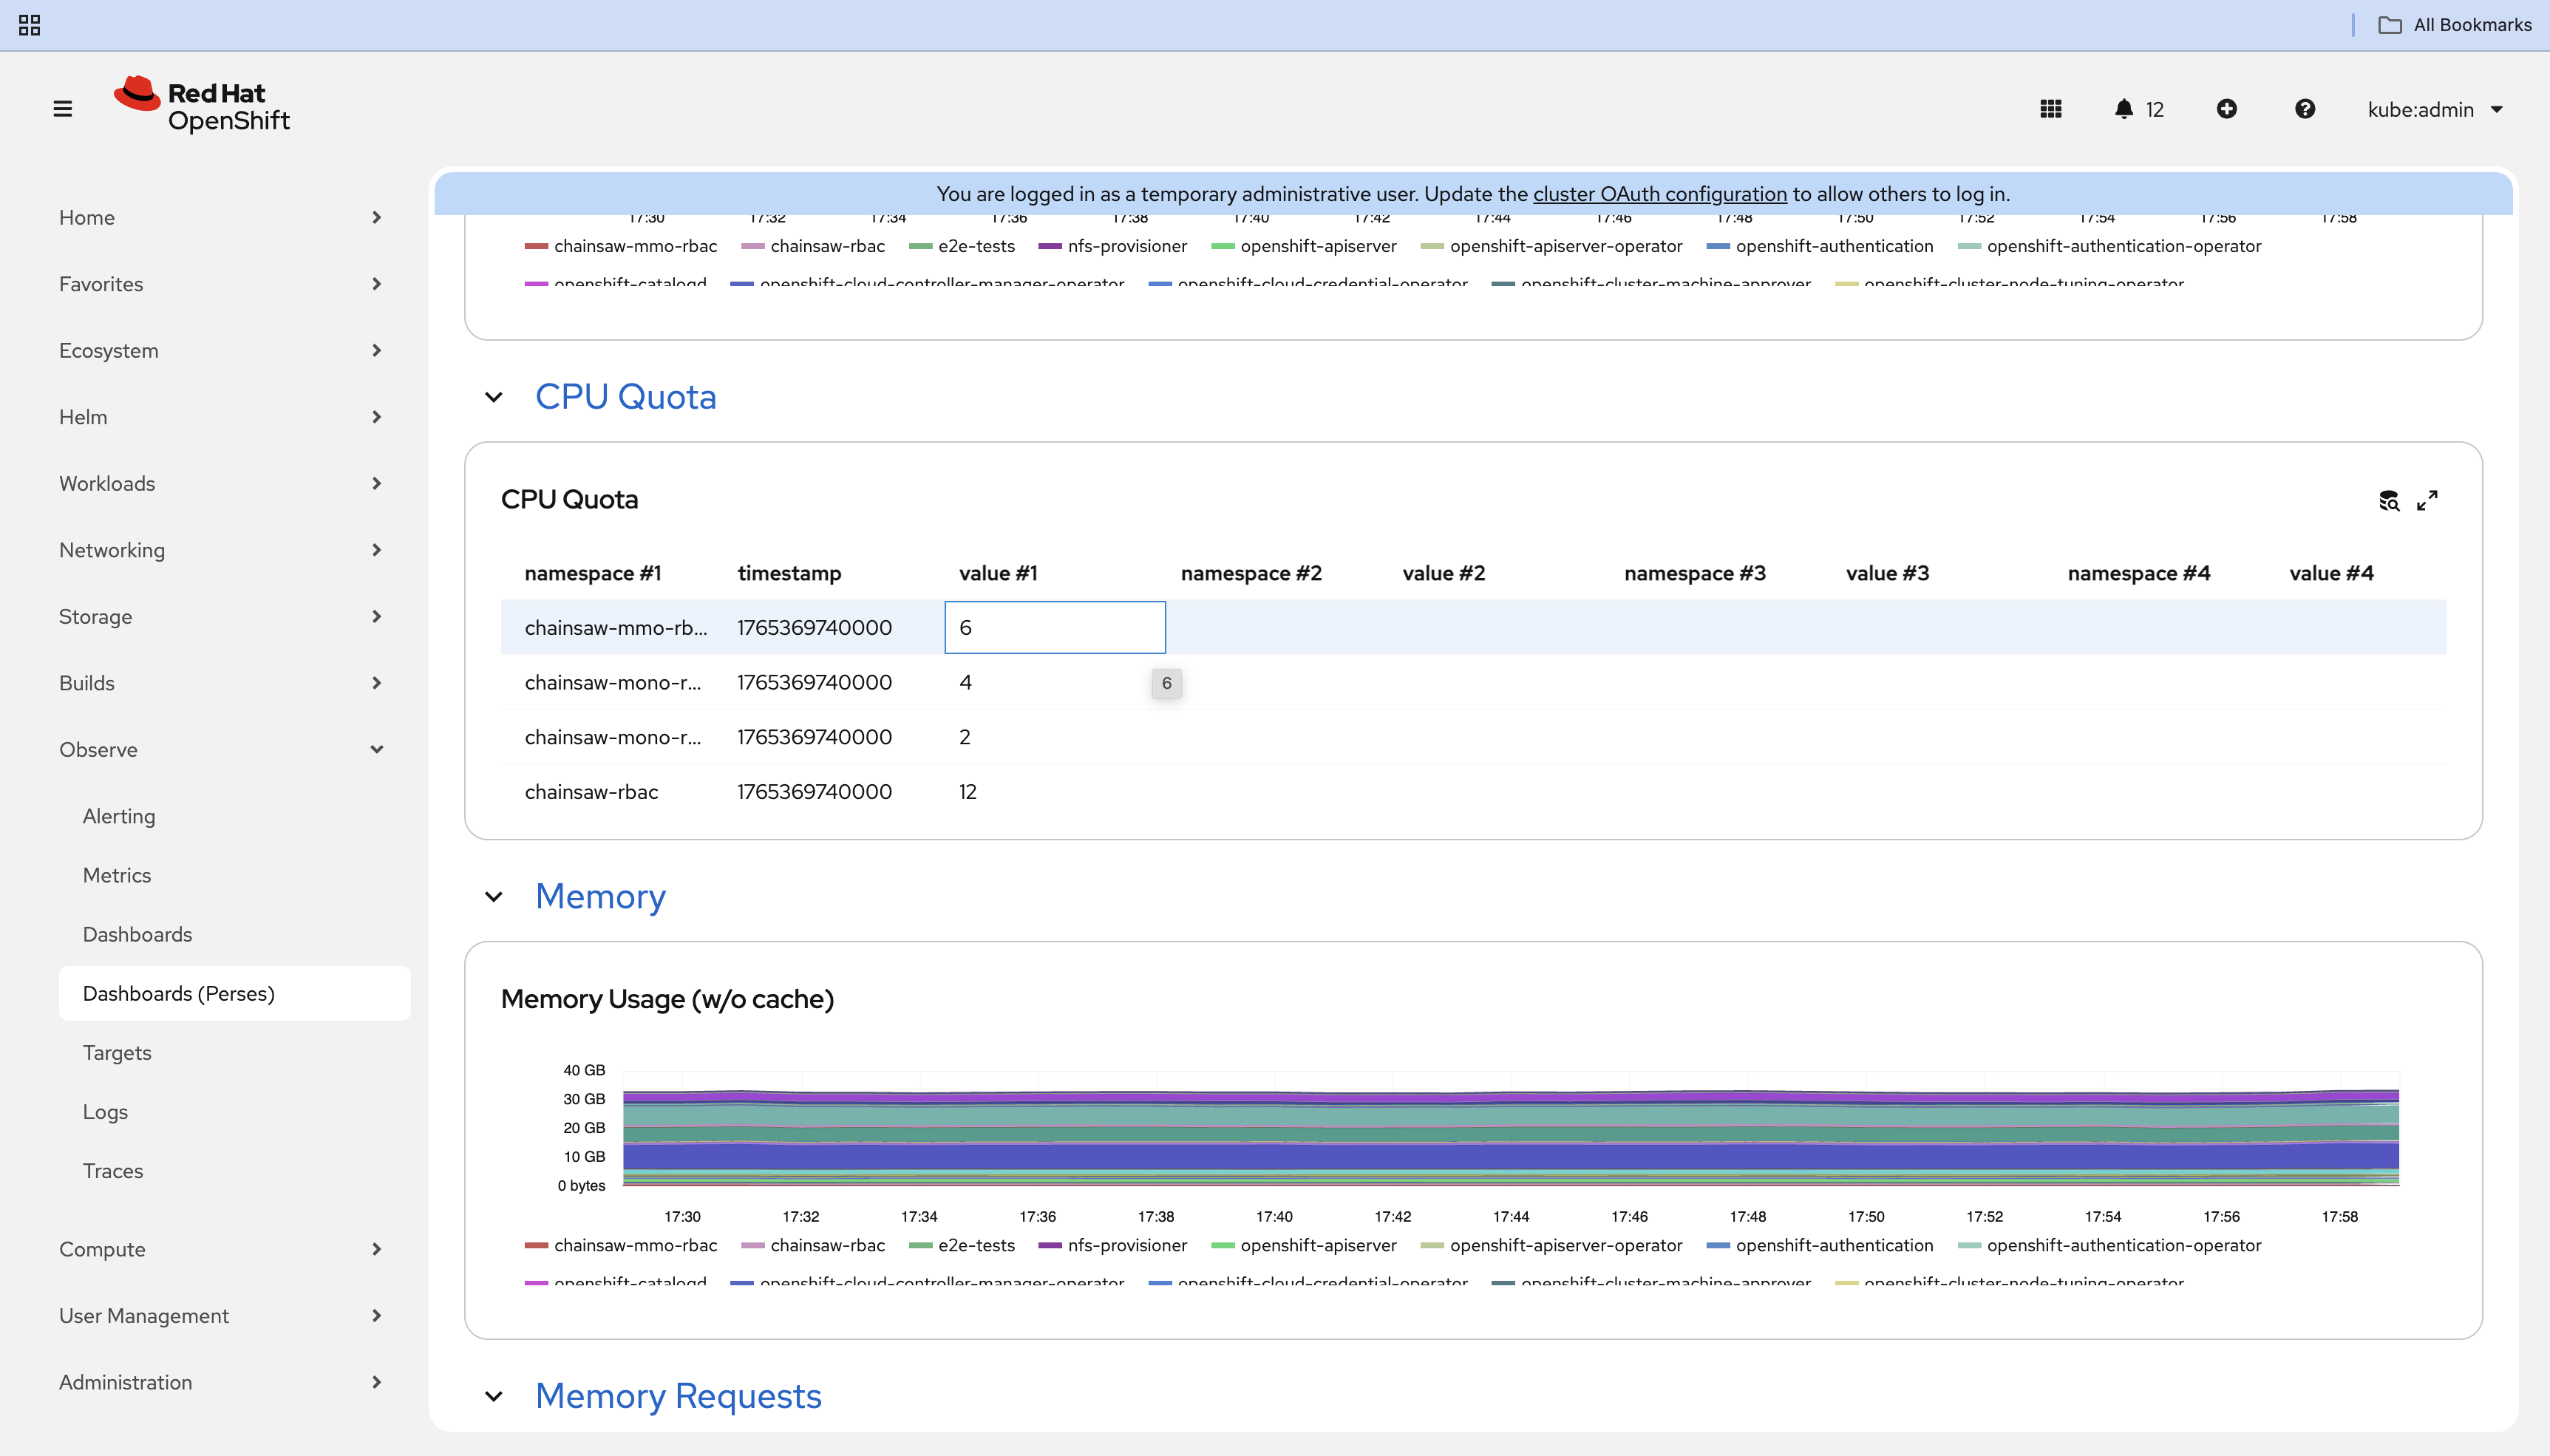The height and width of the screenshot is (1456, 2550).
Task: Open the help question mark menu
Action: click(2304, 109)
